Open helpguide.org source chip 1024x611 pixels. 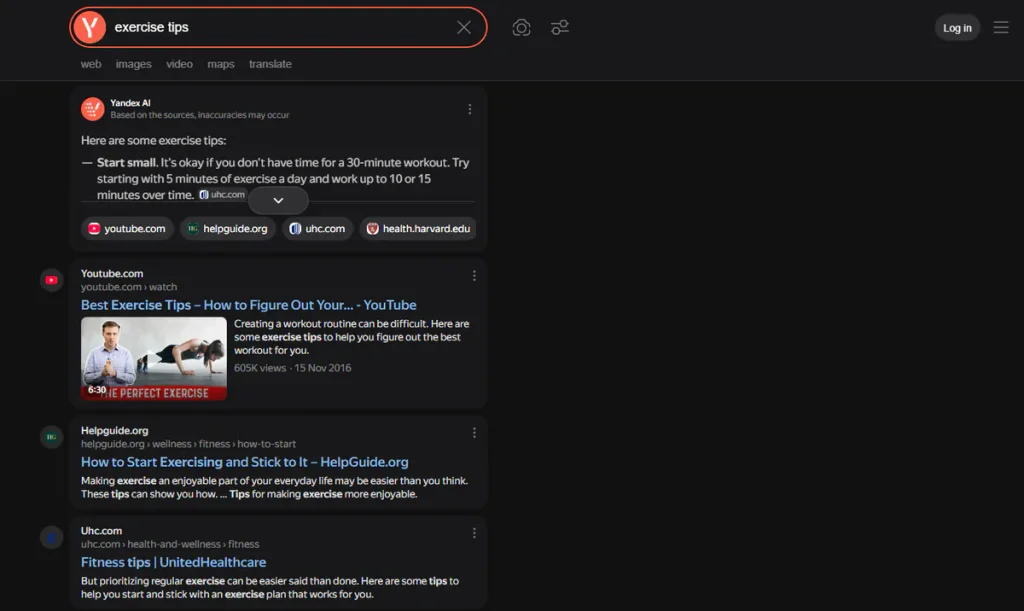coord(227,228)
